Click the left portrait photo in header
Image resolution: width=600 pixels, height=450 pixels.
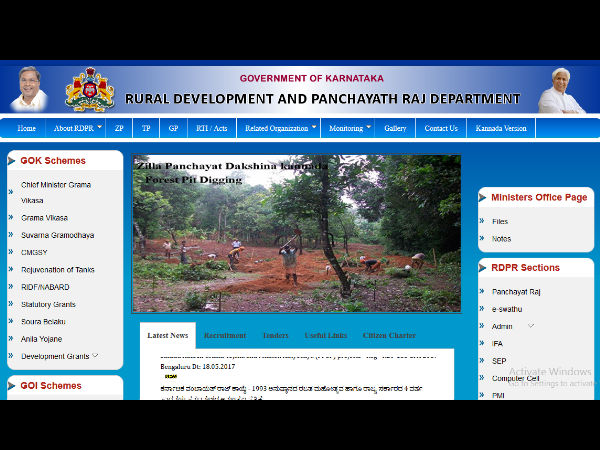pyautogui.click(x=29, y=89)
